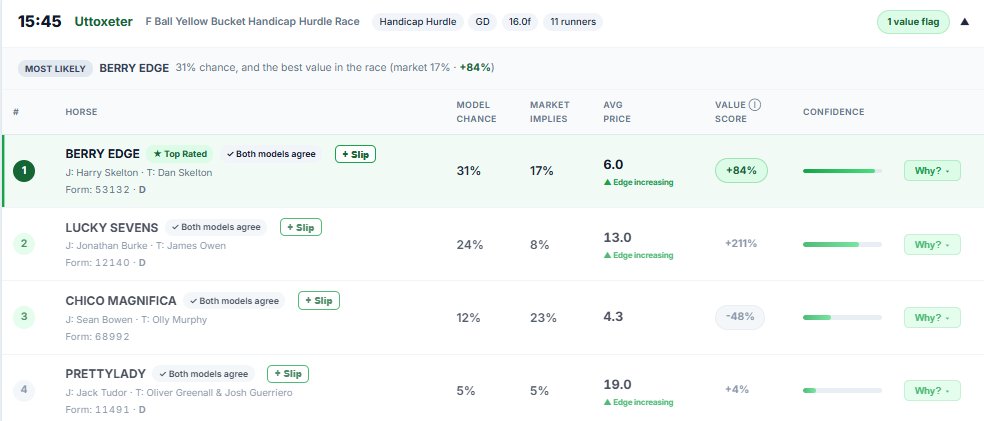Click Form: 53132 line
This screenshot has height=421, width=984.
[105, 189]
